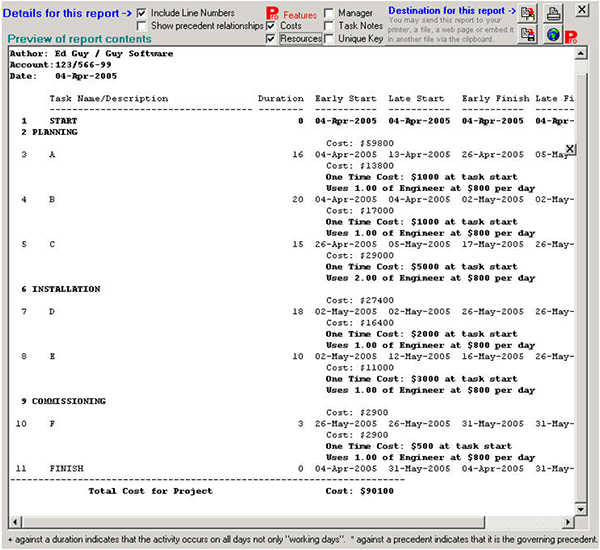
Task: Click the Total Cost for Project label
Action: [150, 491]
